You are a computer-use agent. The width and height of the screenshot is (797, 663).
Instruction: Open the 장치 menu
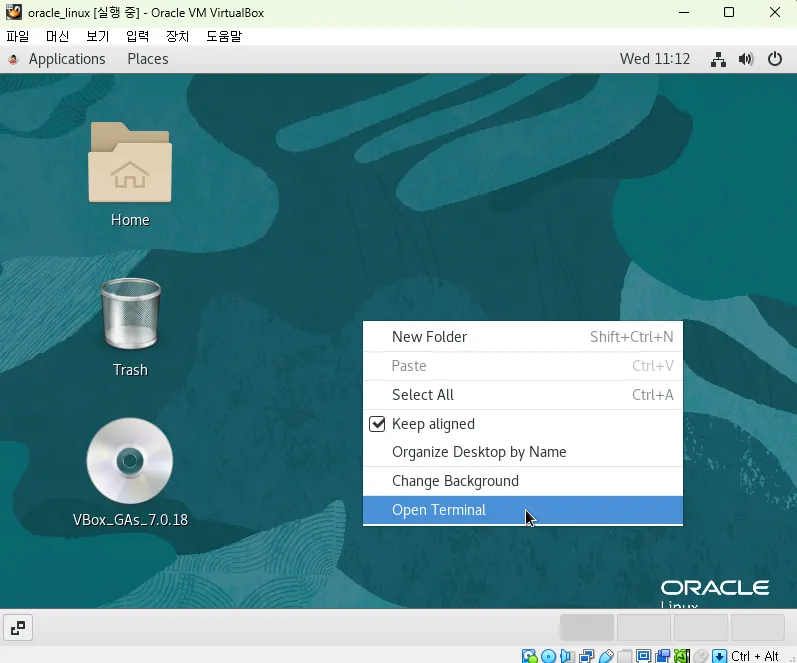(x=177, y=36)
